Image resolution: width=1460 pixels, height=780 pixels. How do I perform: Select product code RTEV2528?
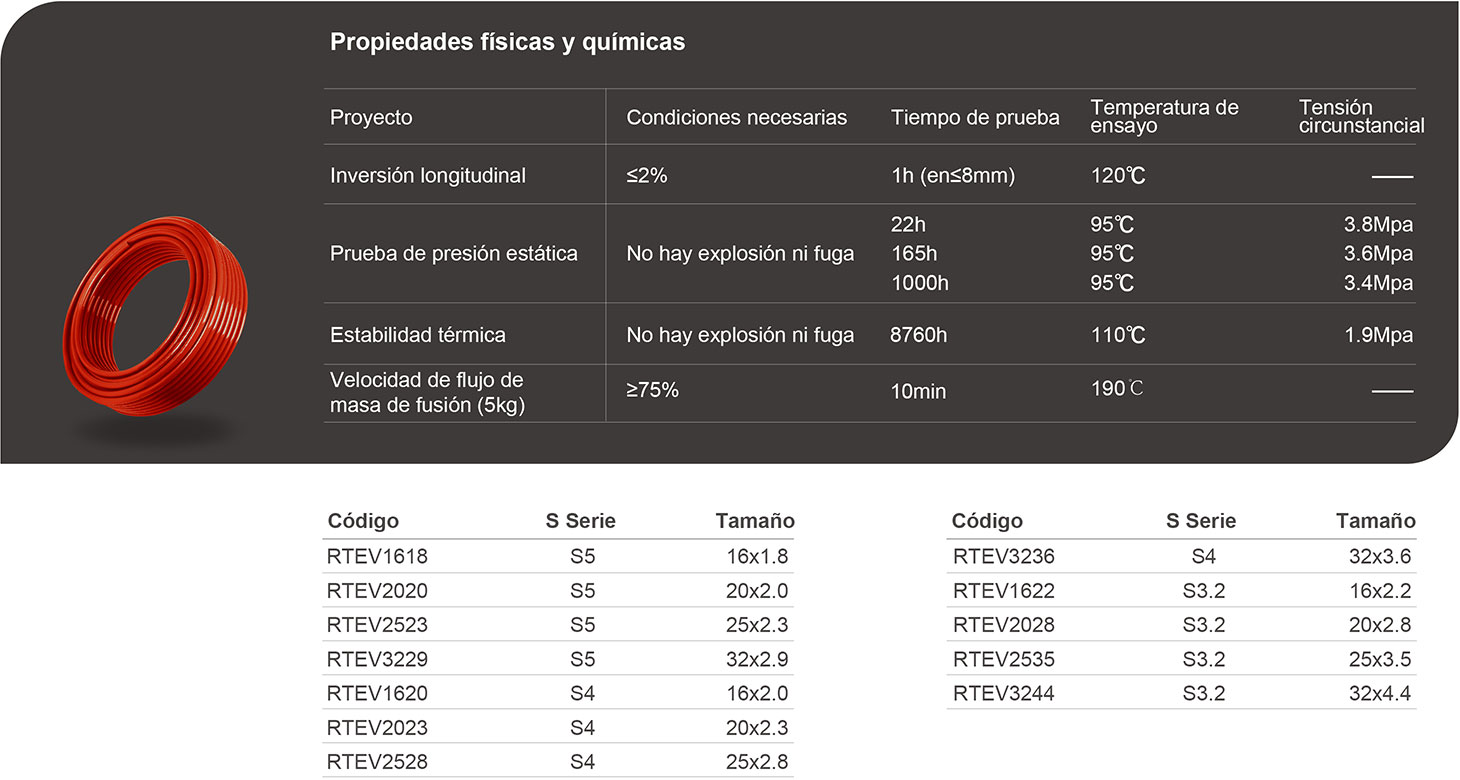[x=377, y=762]
